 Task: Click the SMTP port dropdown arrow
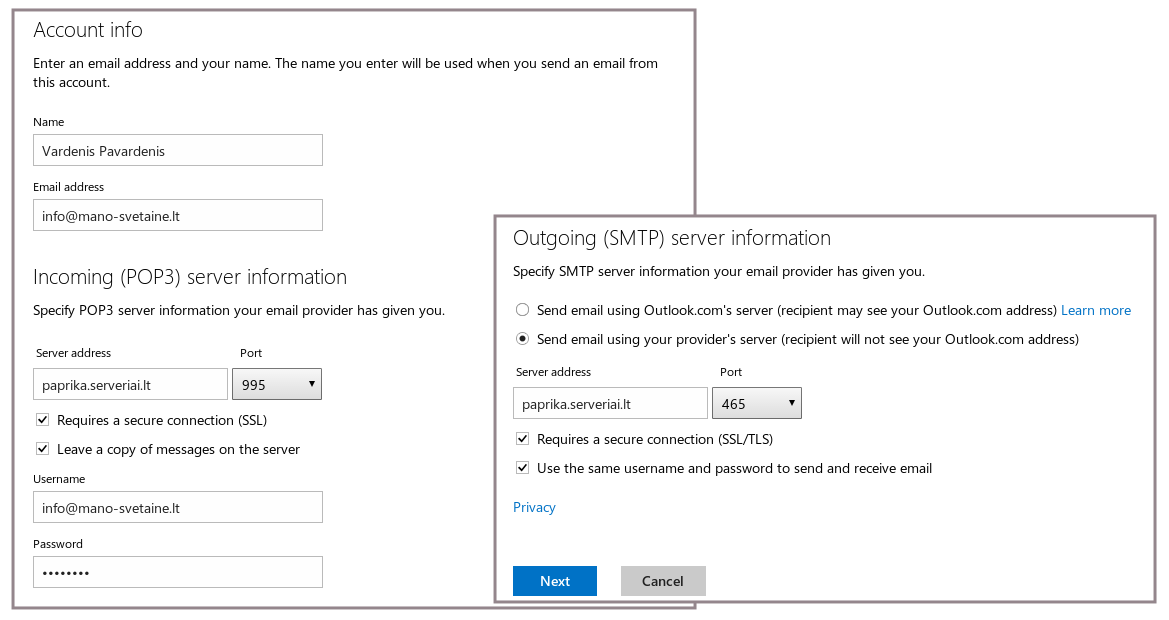792,403
